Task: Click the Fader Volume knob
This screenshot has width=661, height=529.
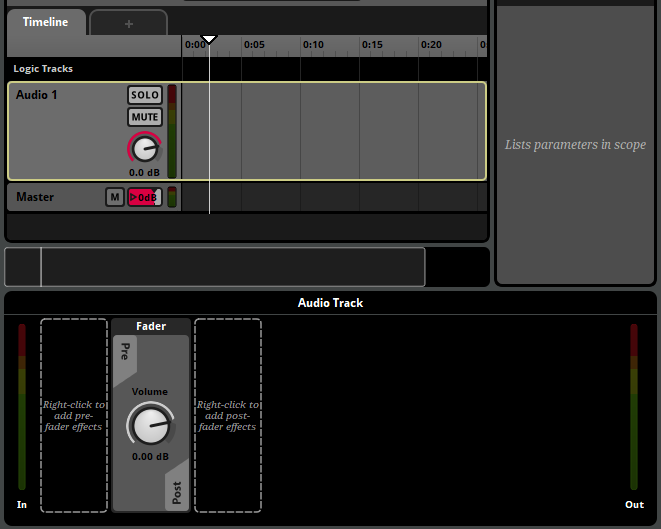Action: pos(150,426)
